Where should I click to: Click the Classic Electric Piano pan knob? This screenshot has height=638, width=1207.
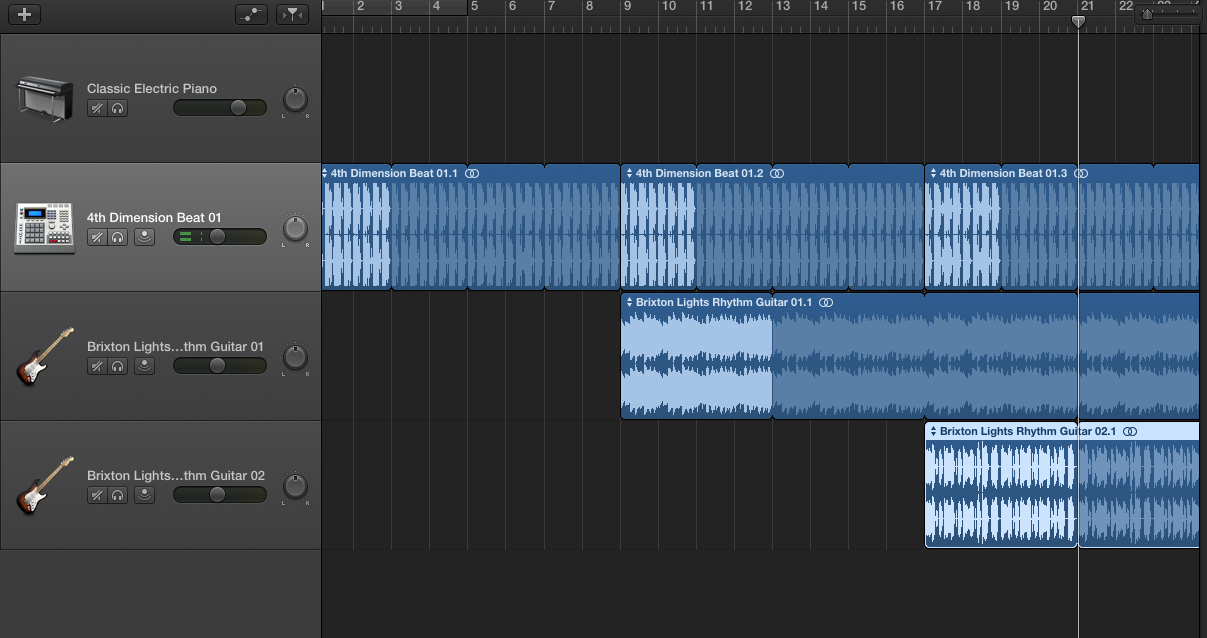(x=295, y=100)
